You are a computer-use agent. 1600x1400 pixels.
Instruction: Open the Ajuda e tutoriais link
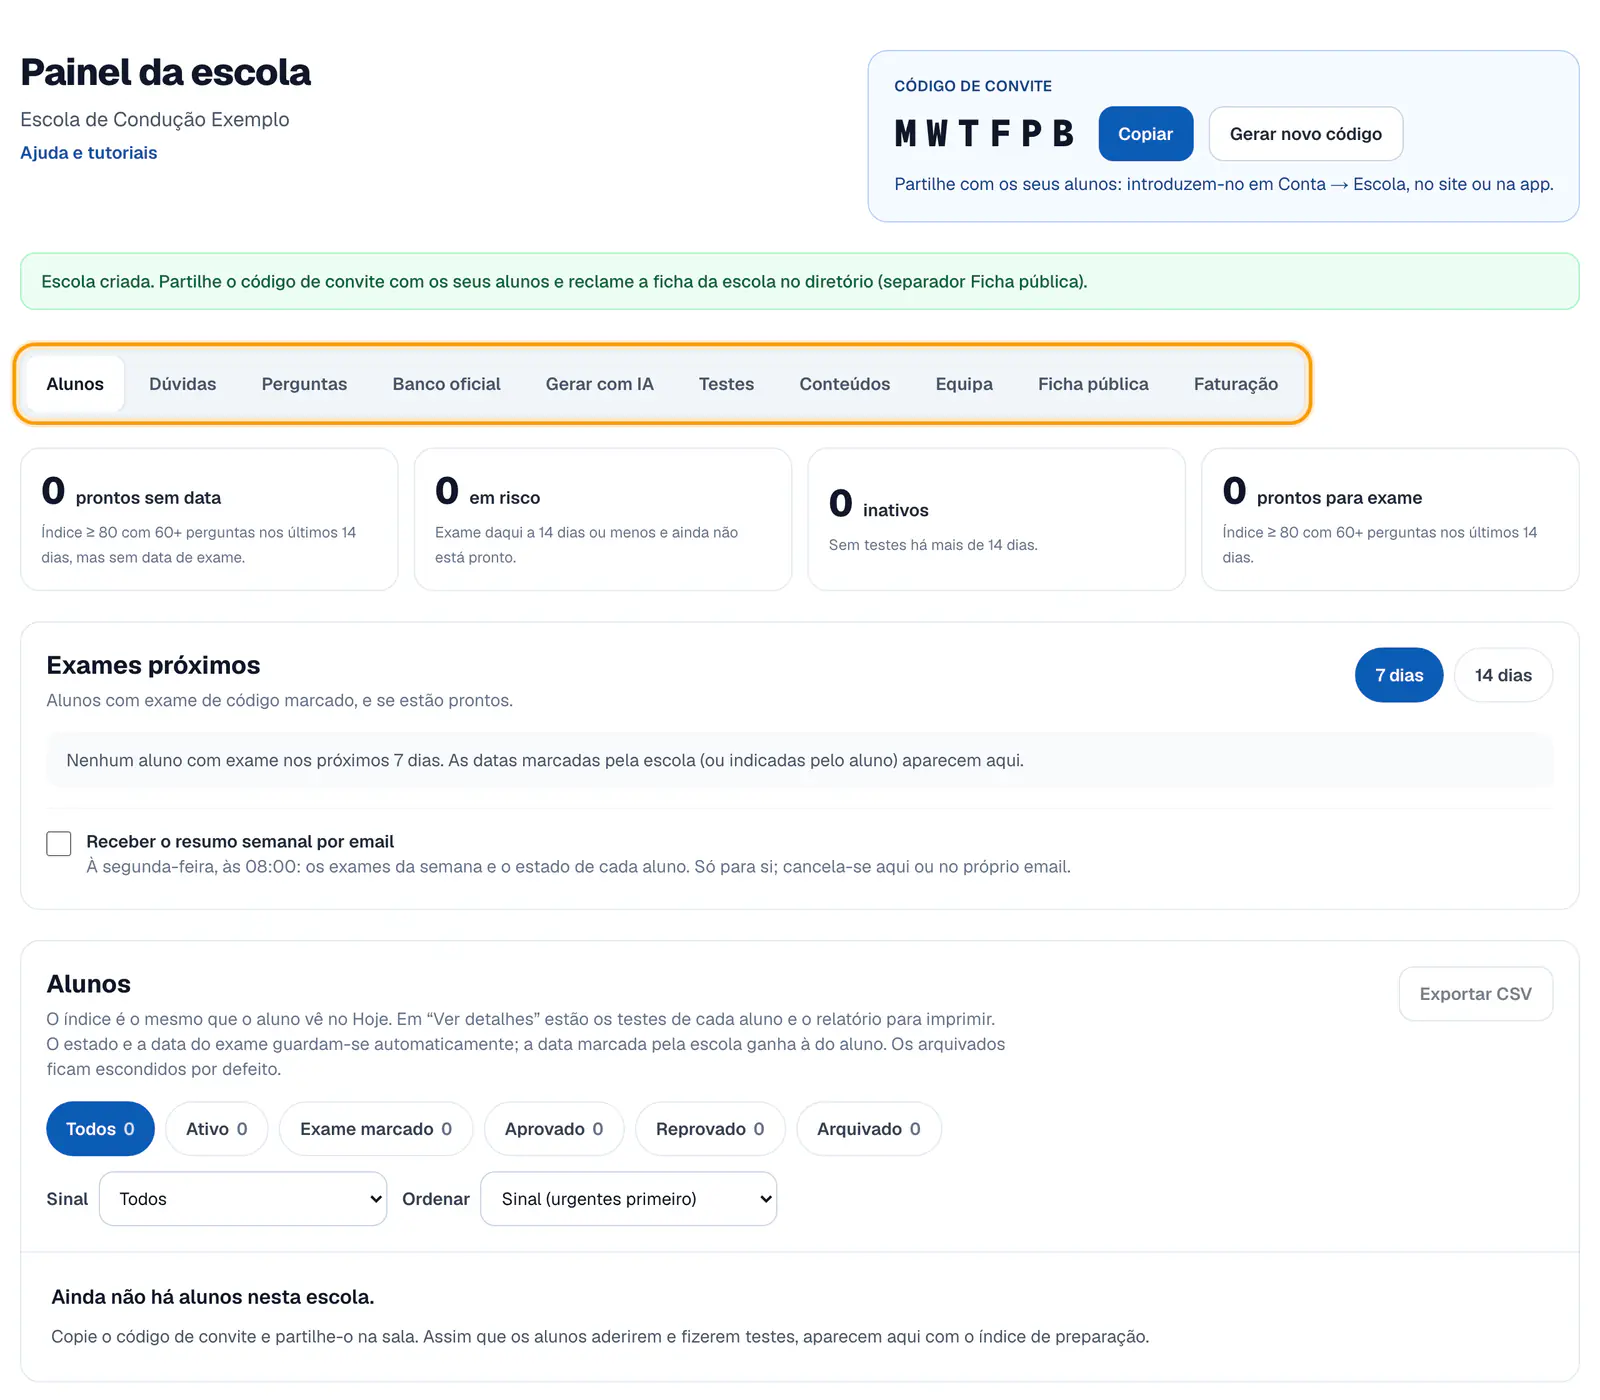click(x=89, y=153)
